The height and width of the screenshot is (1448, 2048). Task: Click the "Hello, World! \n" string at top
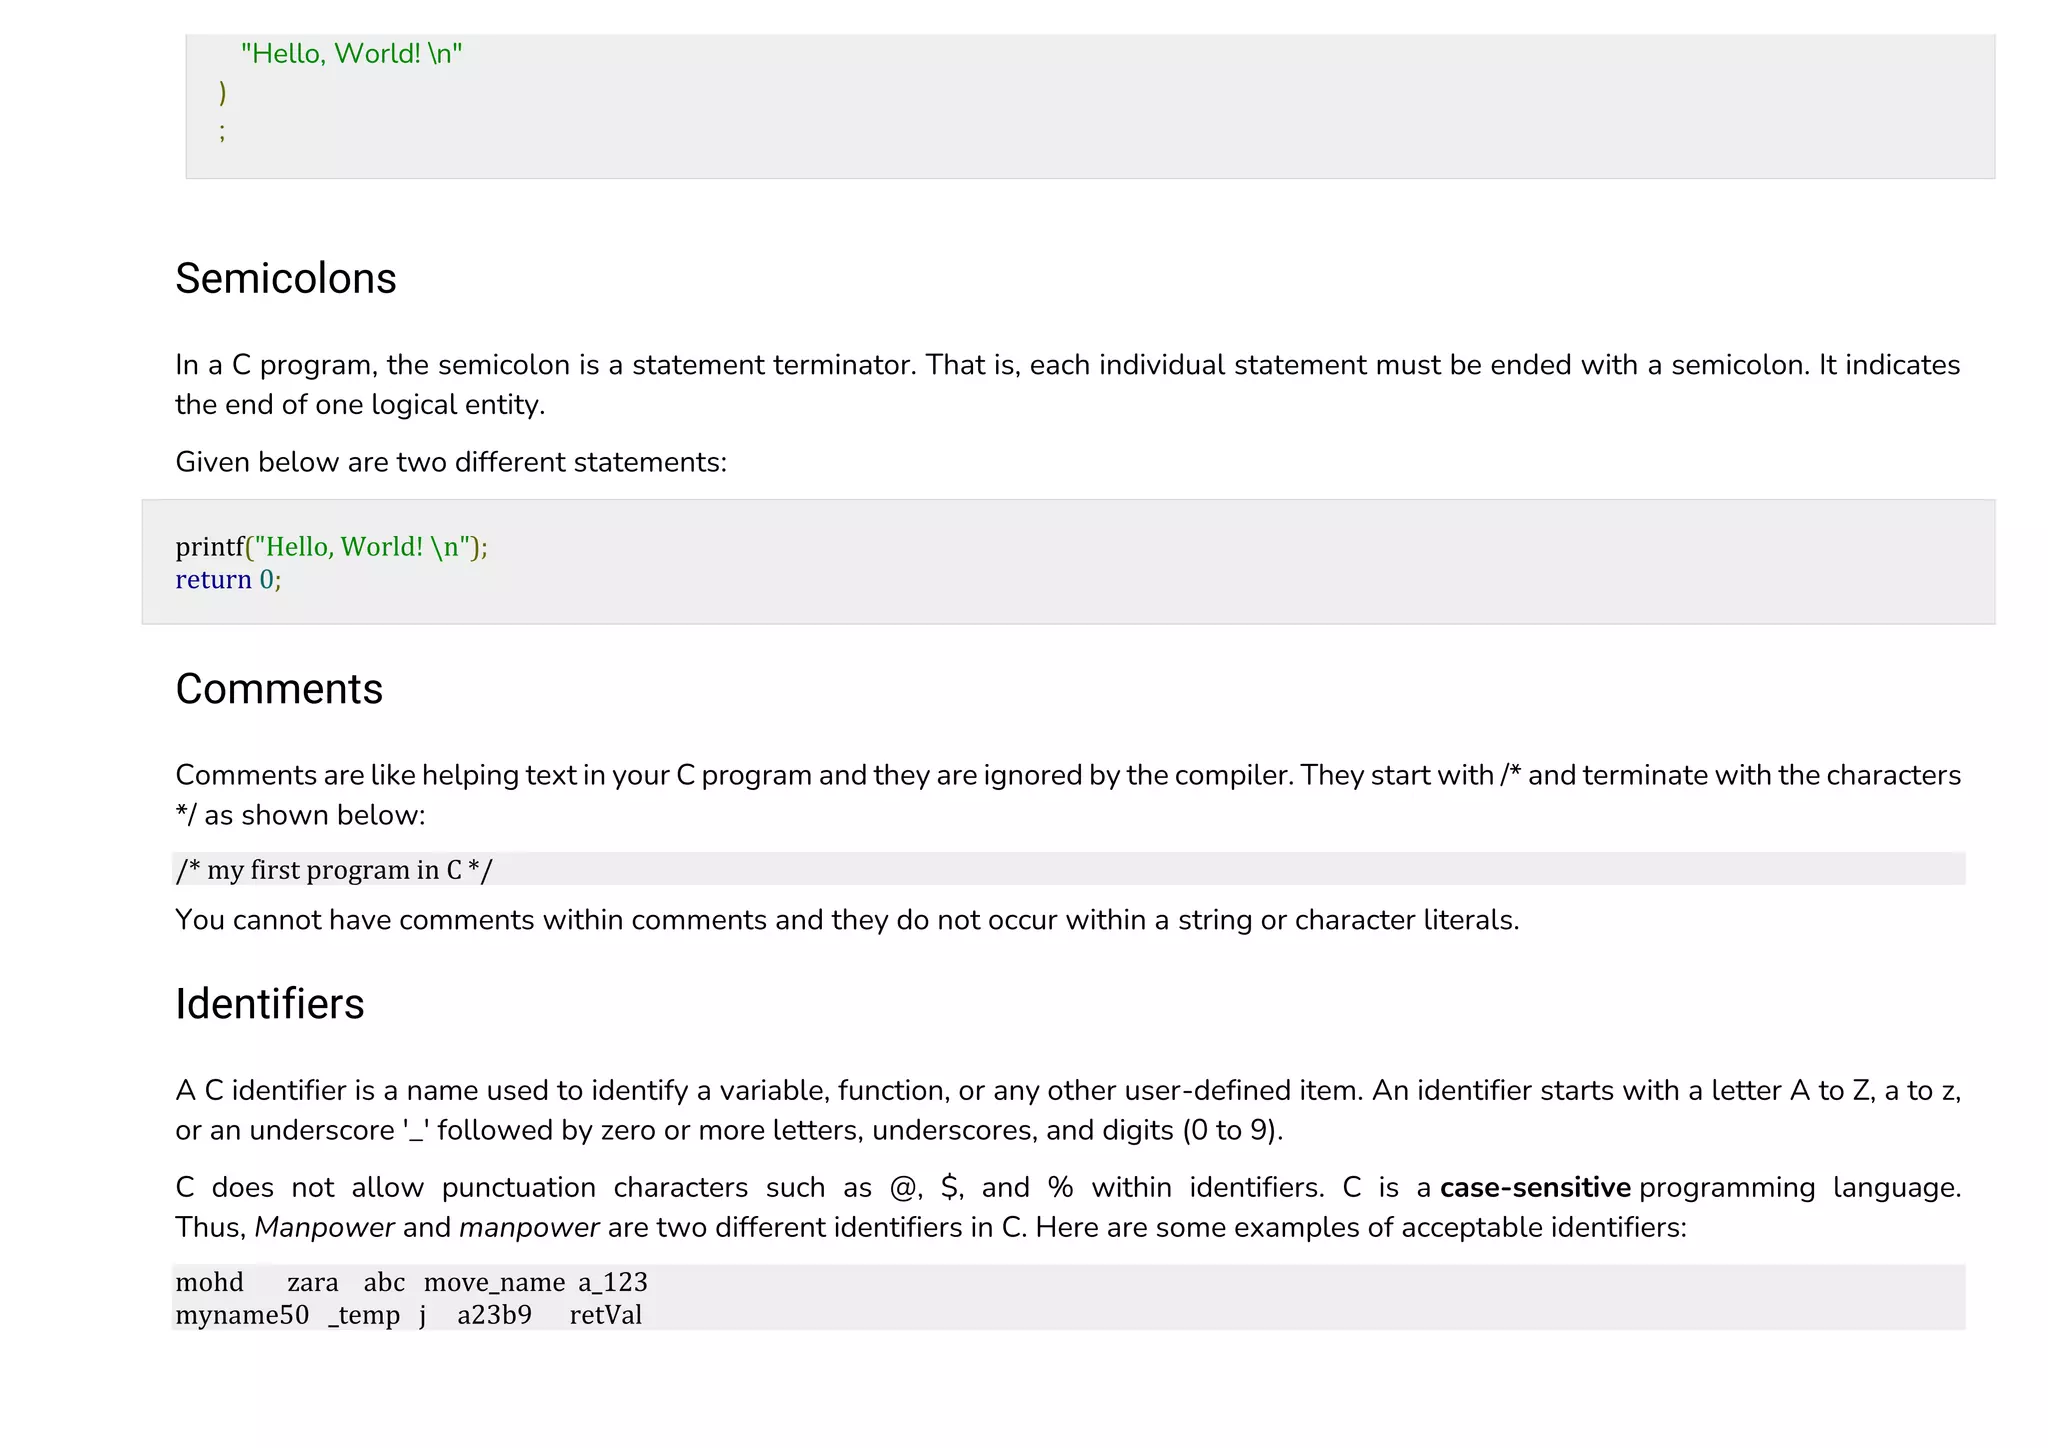[x=351, y=54]
